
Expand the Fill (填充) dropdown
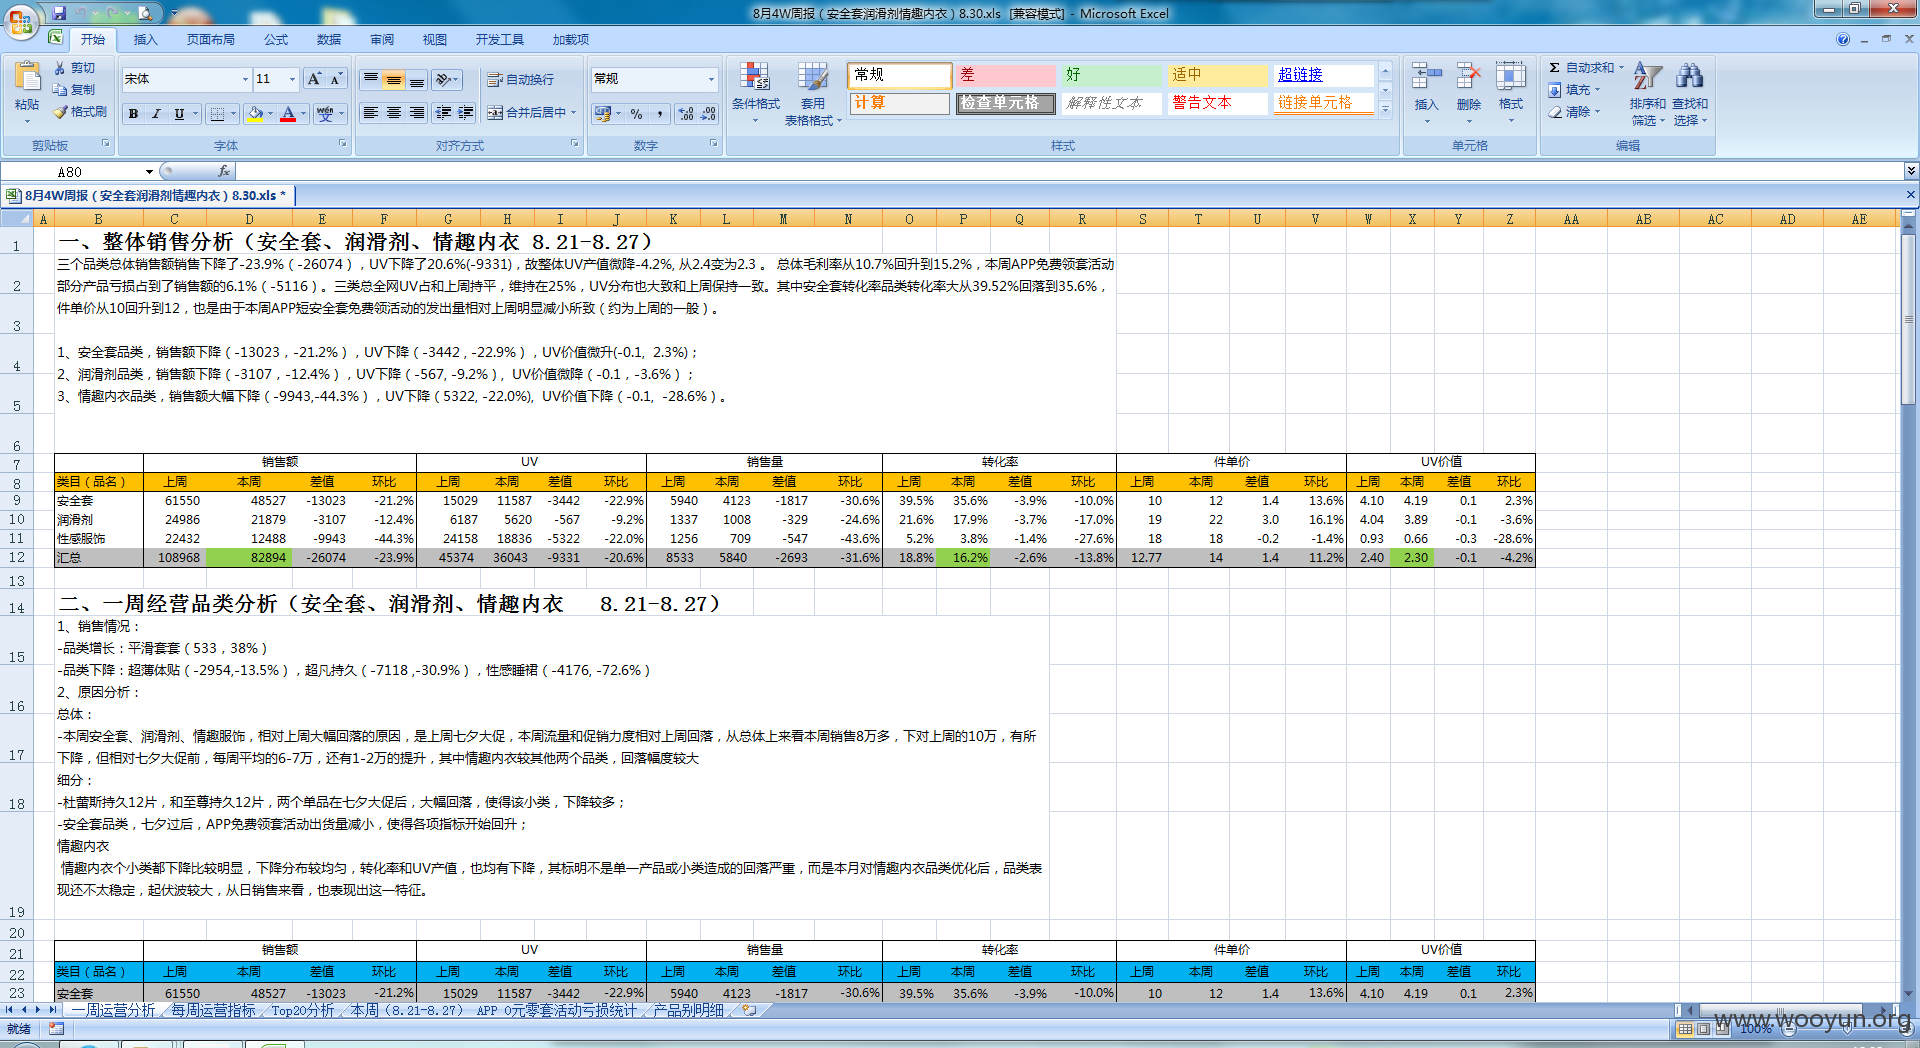[1597, 90]
